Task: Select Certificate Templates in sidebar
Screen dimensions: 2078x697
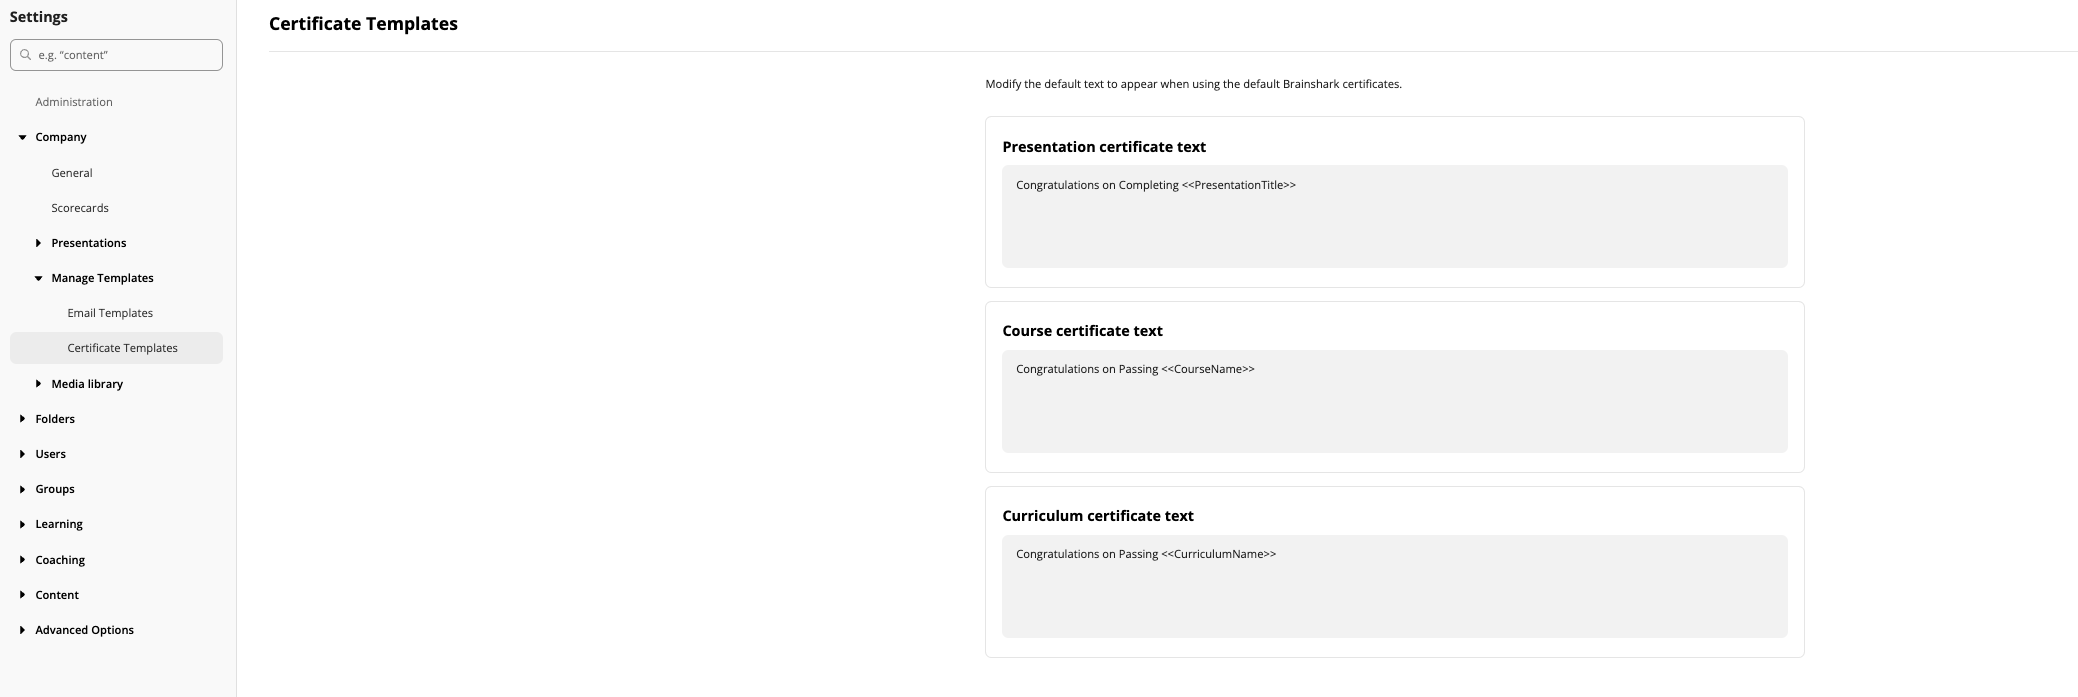Action: coord(122,348)
